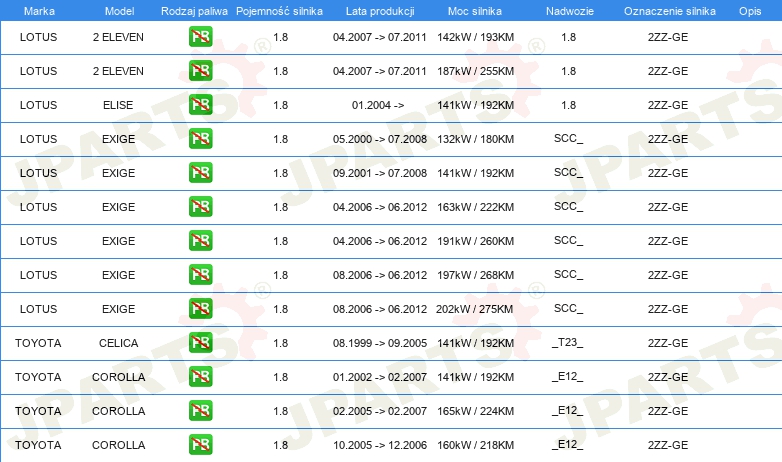
Task: Click the Rodzaj paliwa column header
Action: tap(194, 11)
